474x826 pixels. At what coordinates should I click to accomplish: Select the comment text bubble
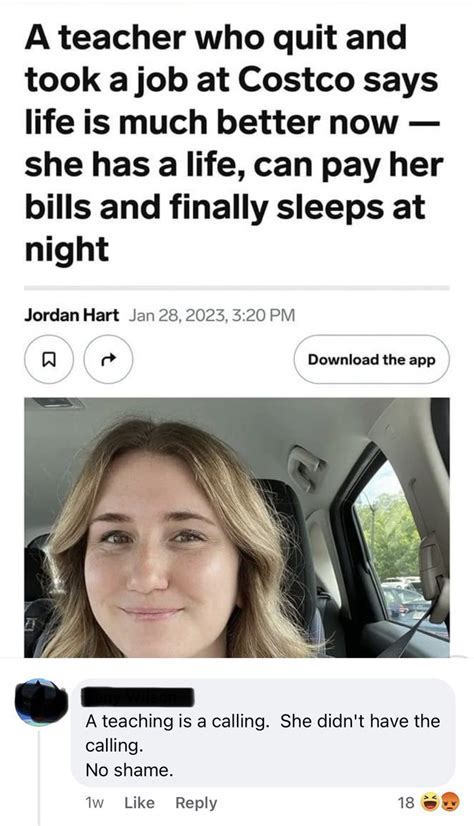point(263,732)
